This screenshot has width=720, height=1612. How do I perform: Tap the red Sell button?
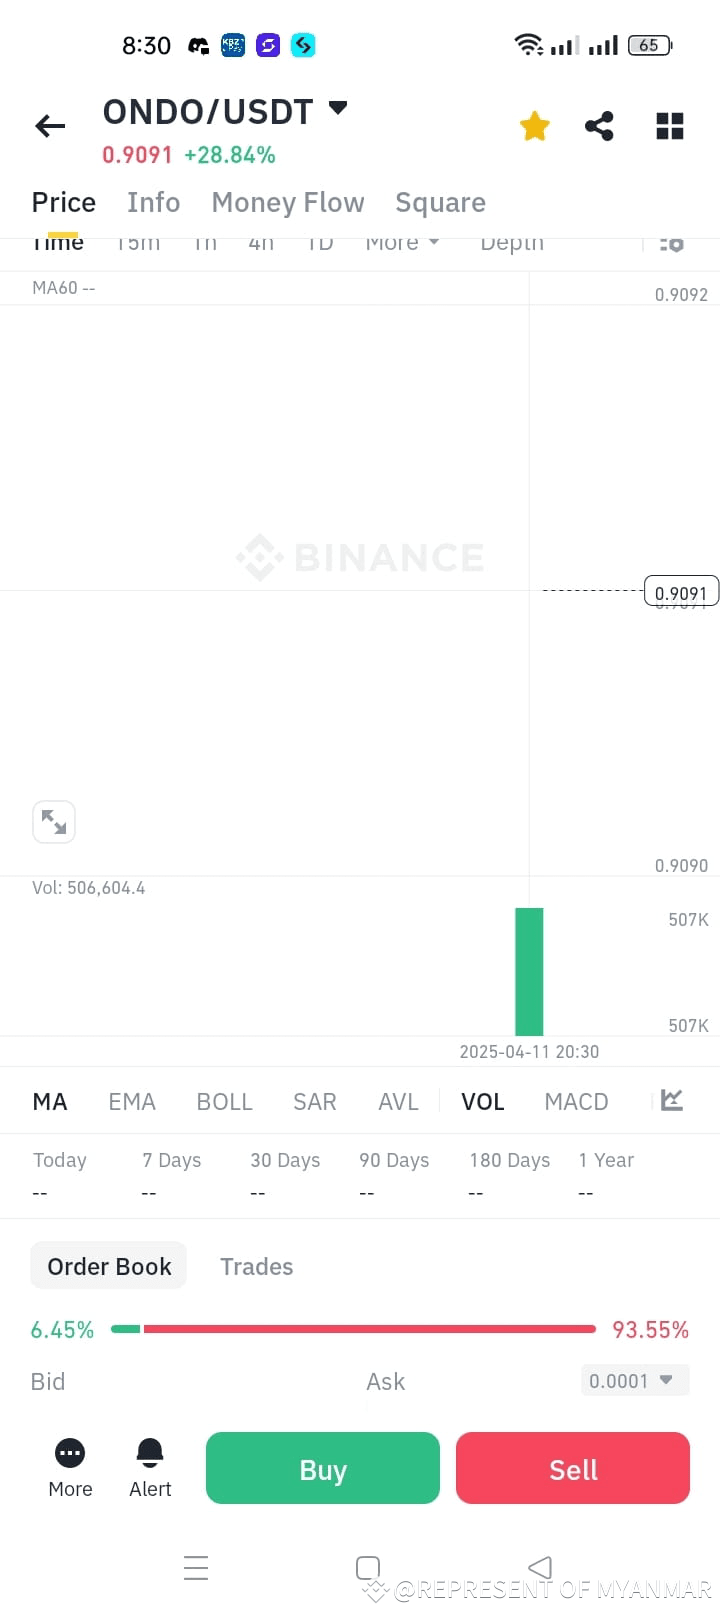click(x=573, y=1468)
